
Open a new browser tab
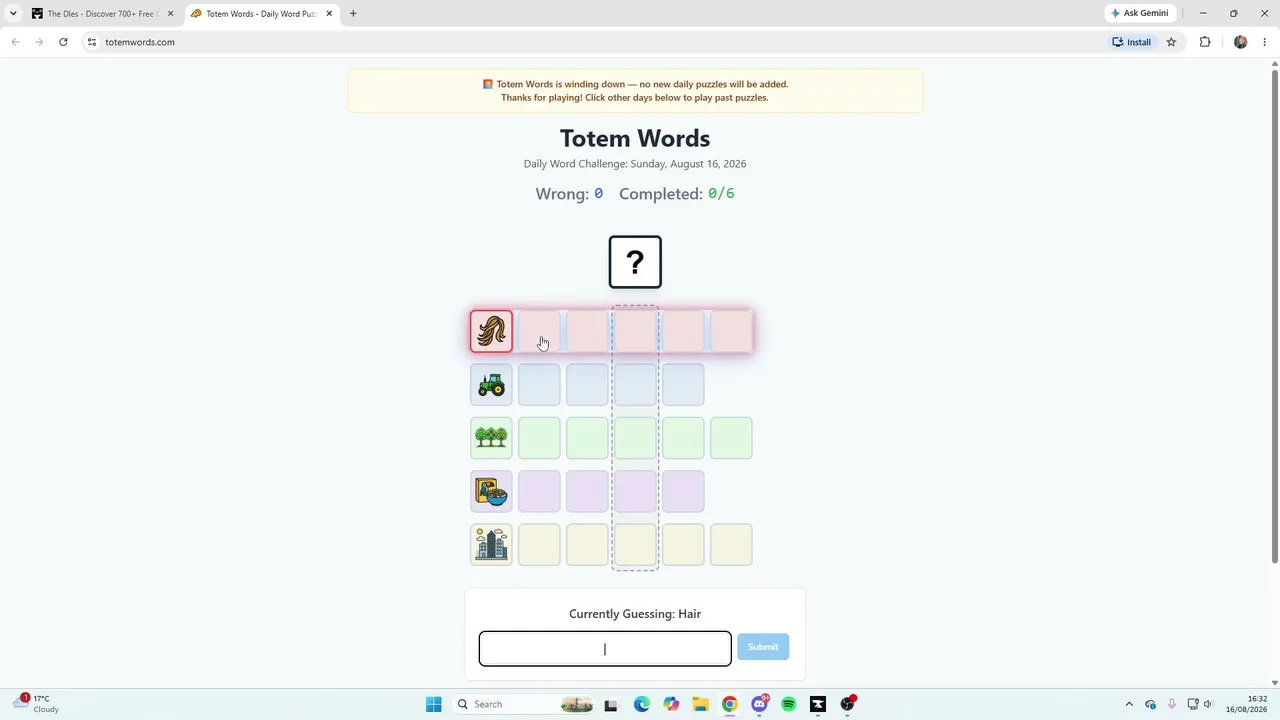click(353, 14)
